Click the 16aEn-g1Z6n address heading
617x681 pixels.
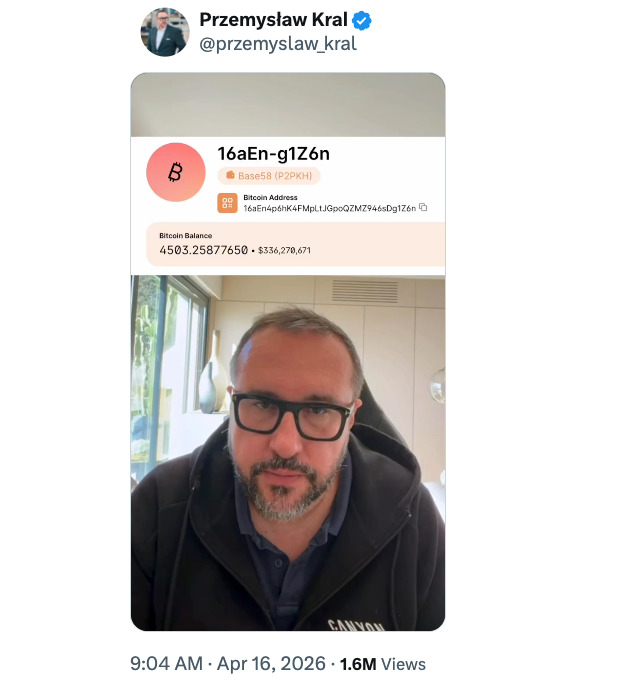click(273, 154)
